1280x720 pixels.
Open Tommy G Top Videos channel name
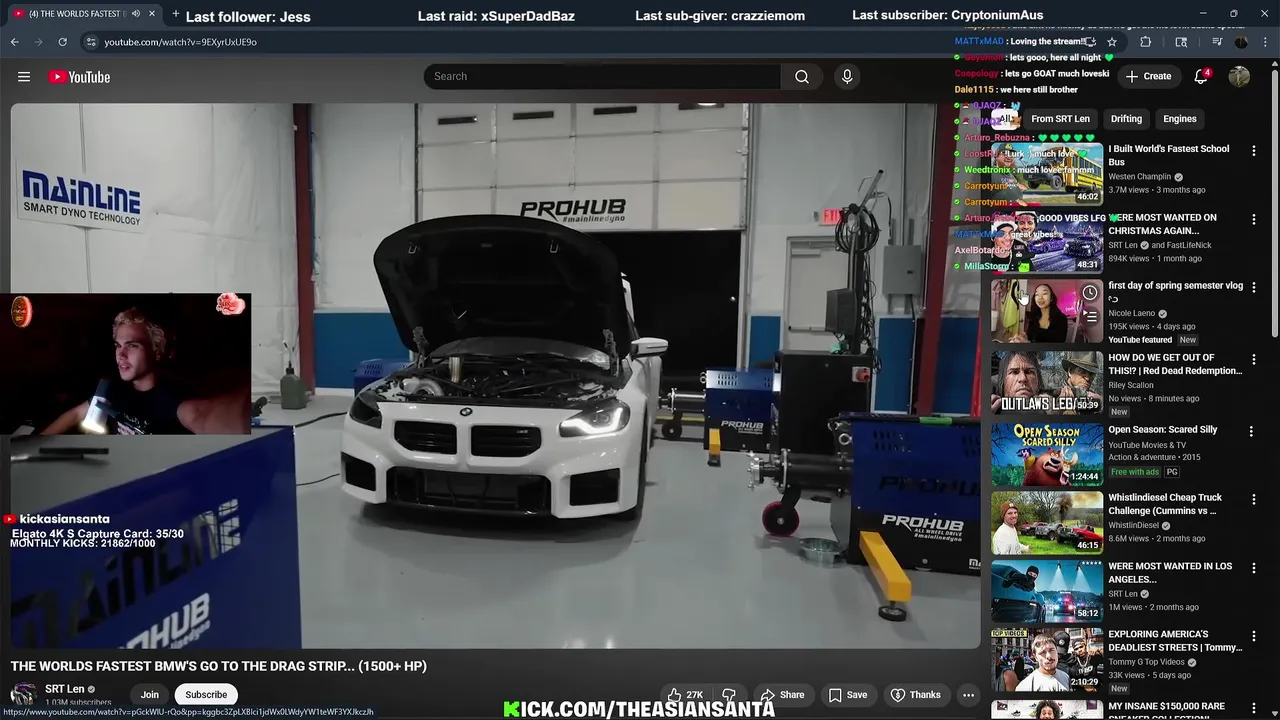coord(1146,662)
